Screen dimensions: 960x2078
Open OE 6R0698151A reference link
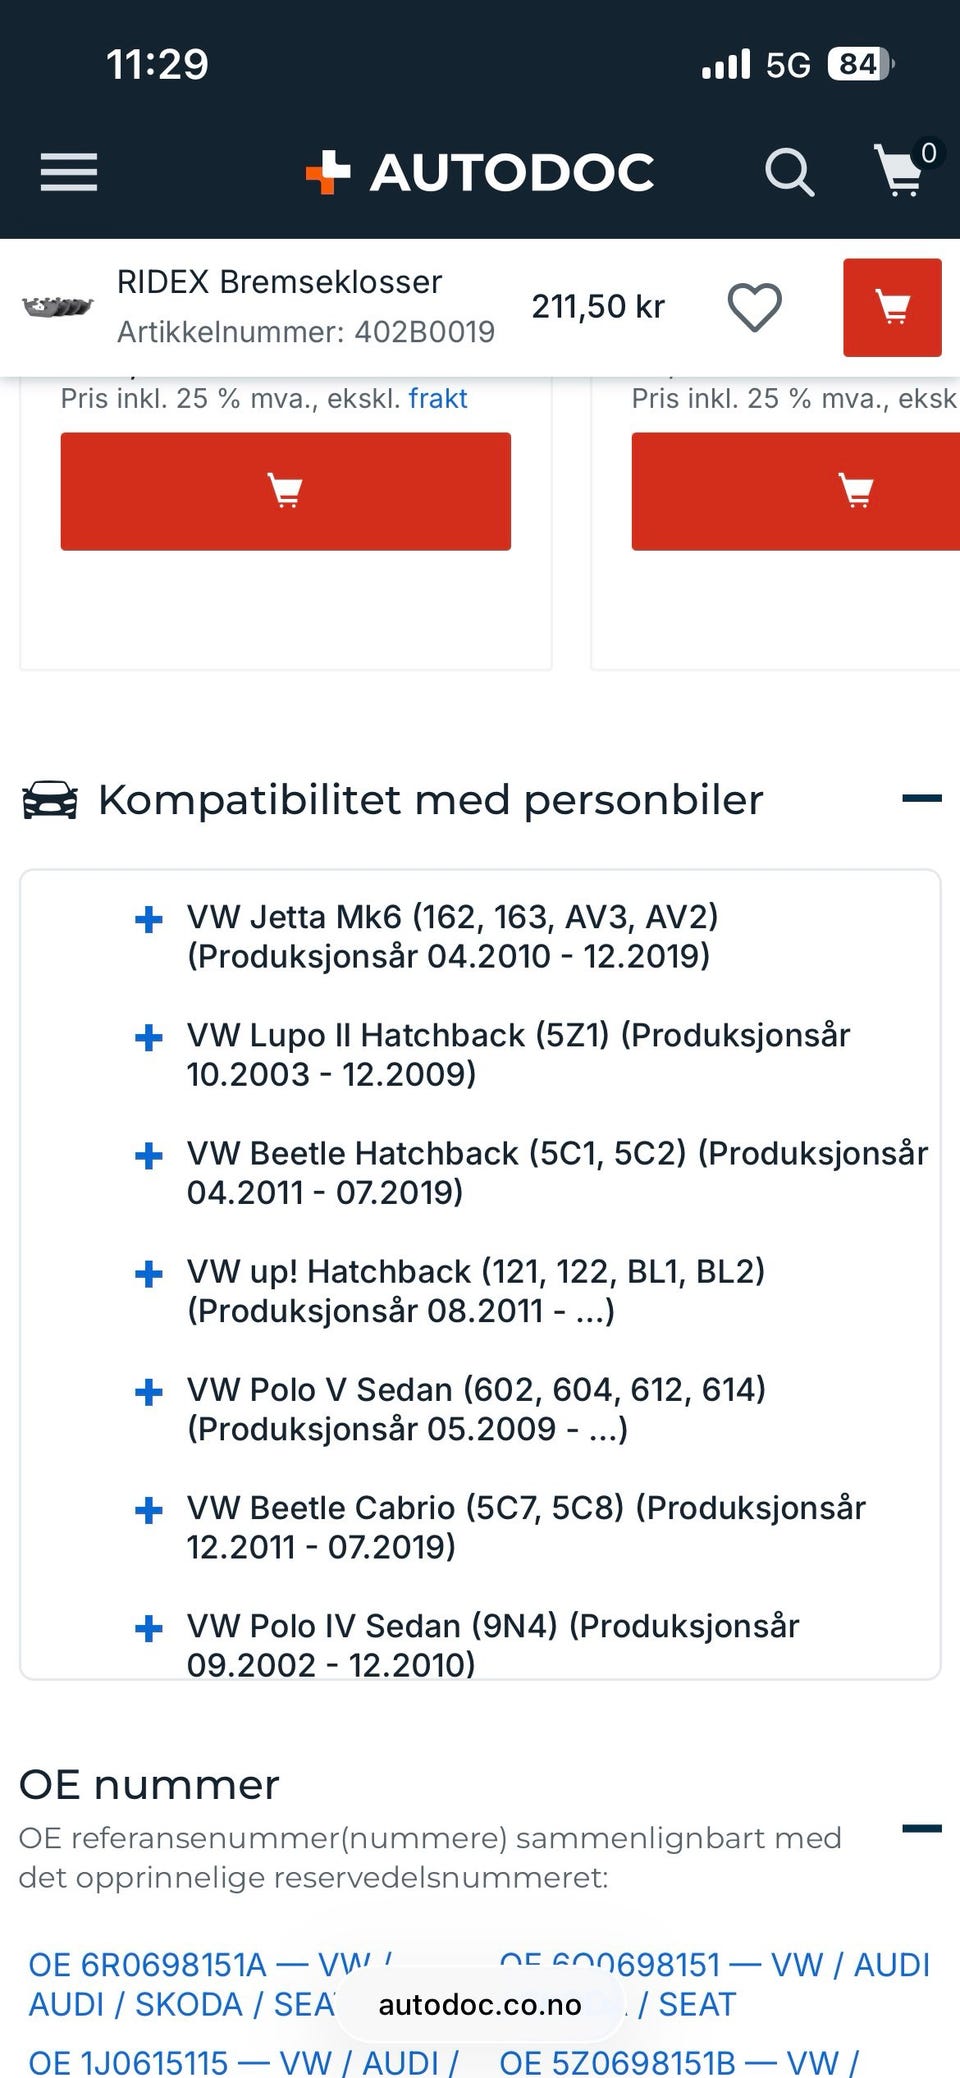click(x=150, y=1966)
